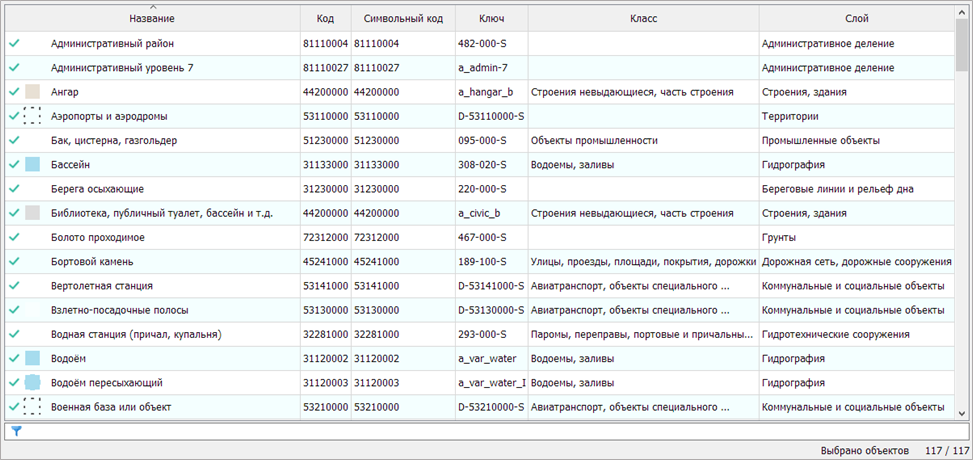Viewport: 973px width, 460px height.
Task: Select the Берега осыхающие row name
Action: (97, 189)
